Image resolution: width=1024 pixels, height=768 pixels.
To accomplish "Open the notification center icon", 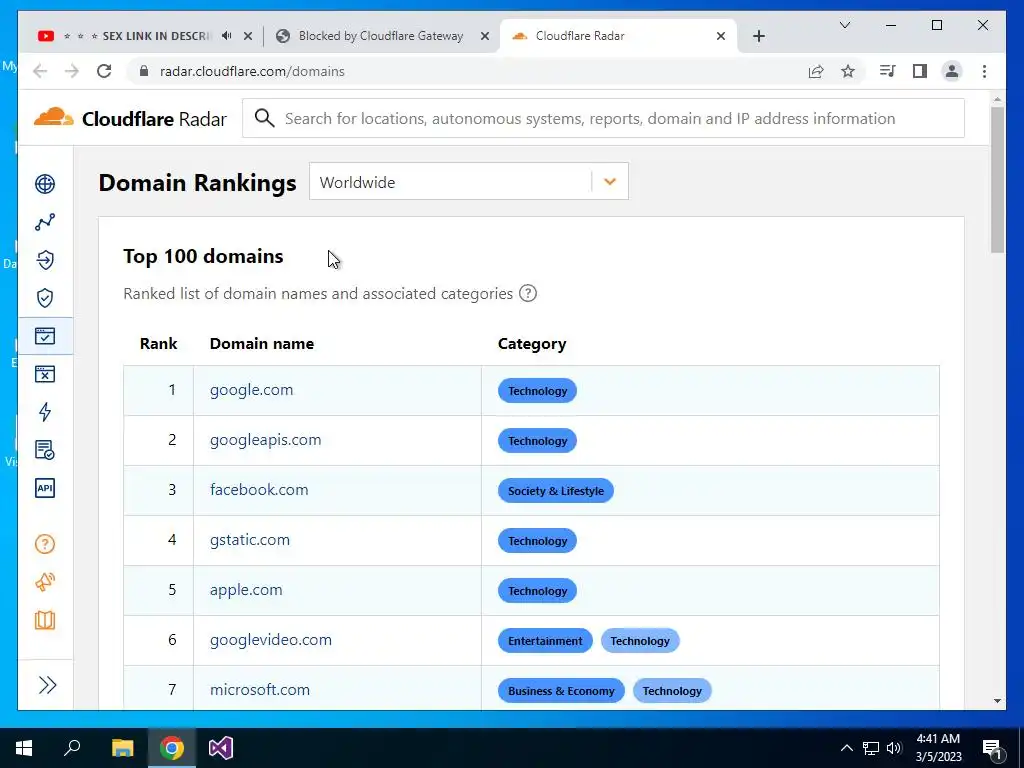I will [993, 748].
